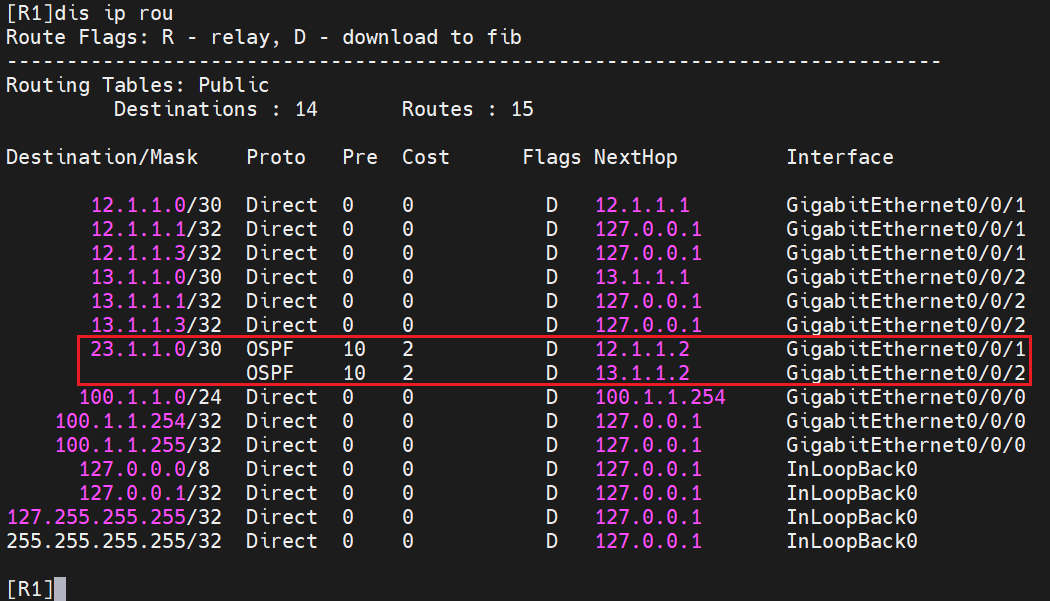Click the Destination/Mask column header

point(102,157)
